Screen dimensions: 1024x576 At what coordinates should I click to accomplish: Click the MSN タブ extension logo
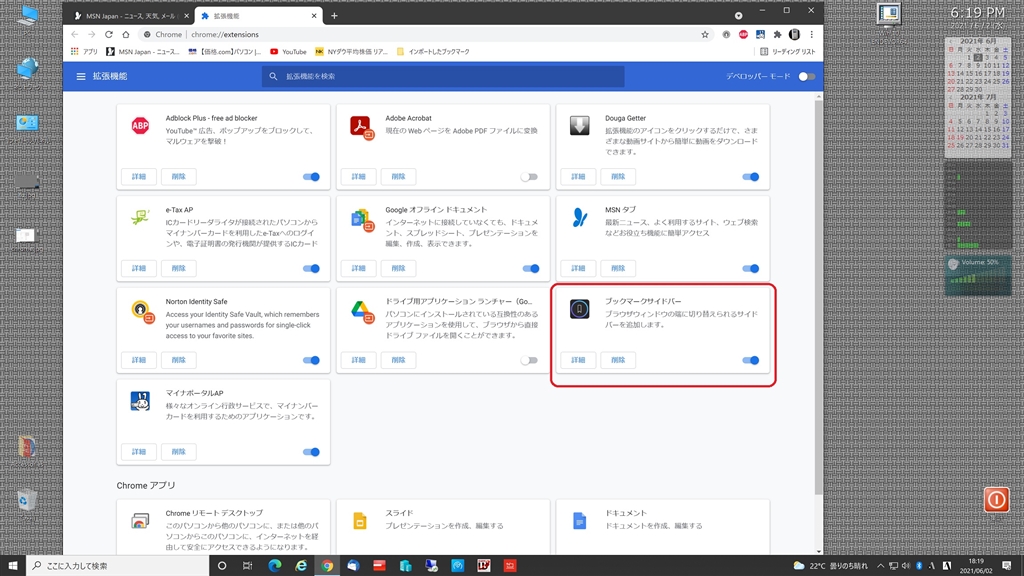click(x=579, y=217)
